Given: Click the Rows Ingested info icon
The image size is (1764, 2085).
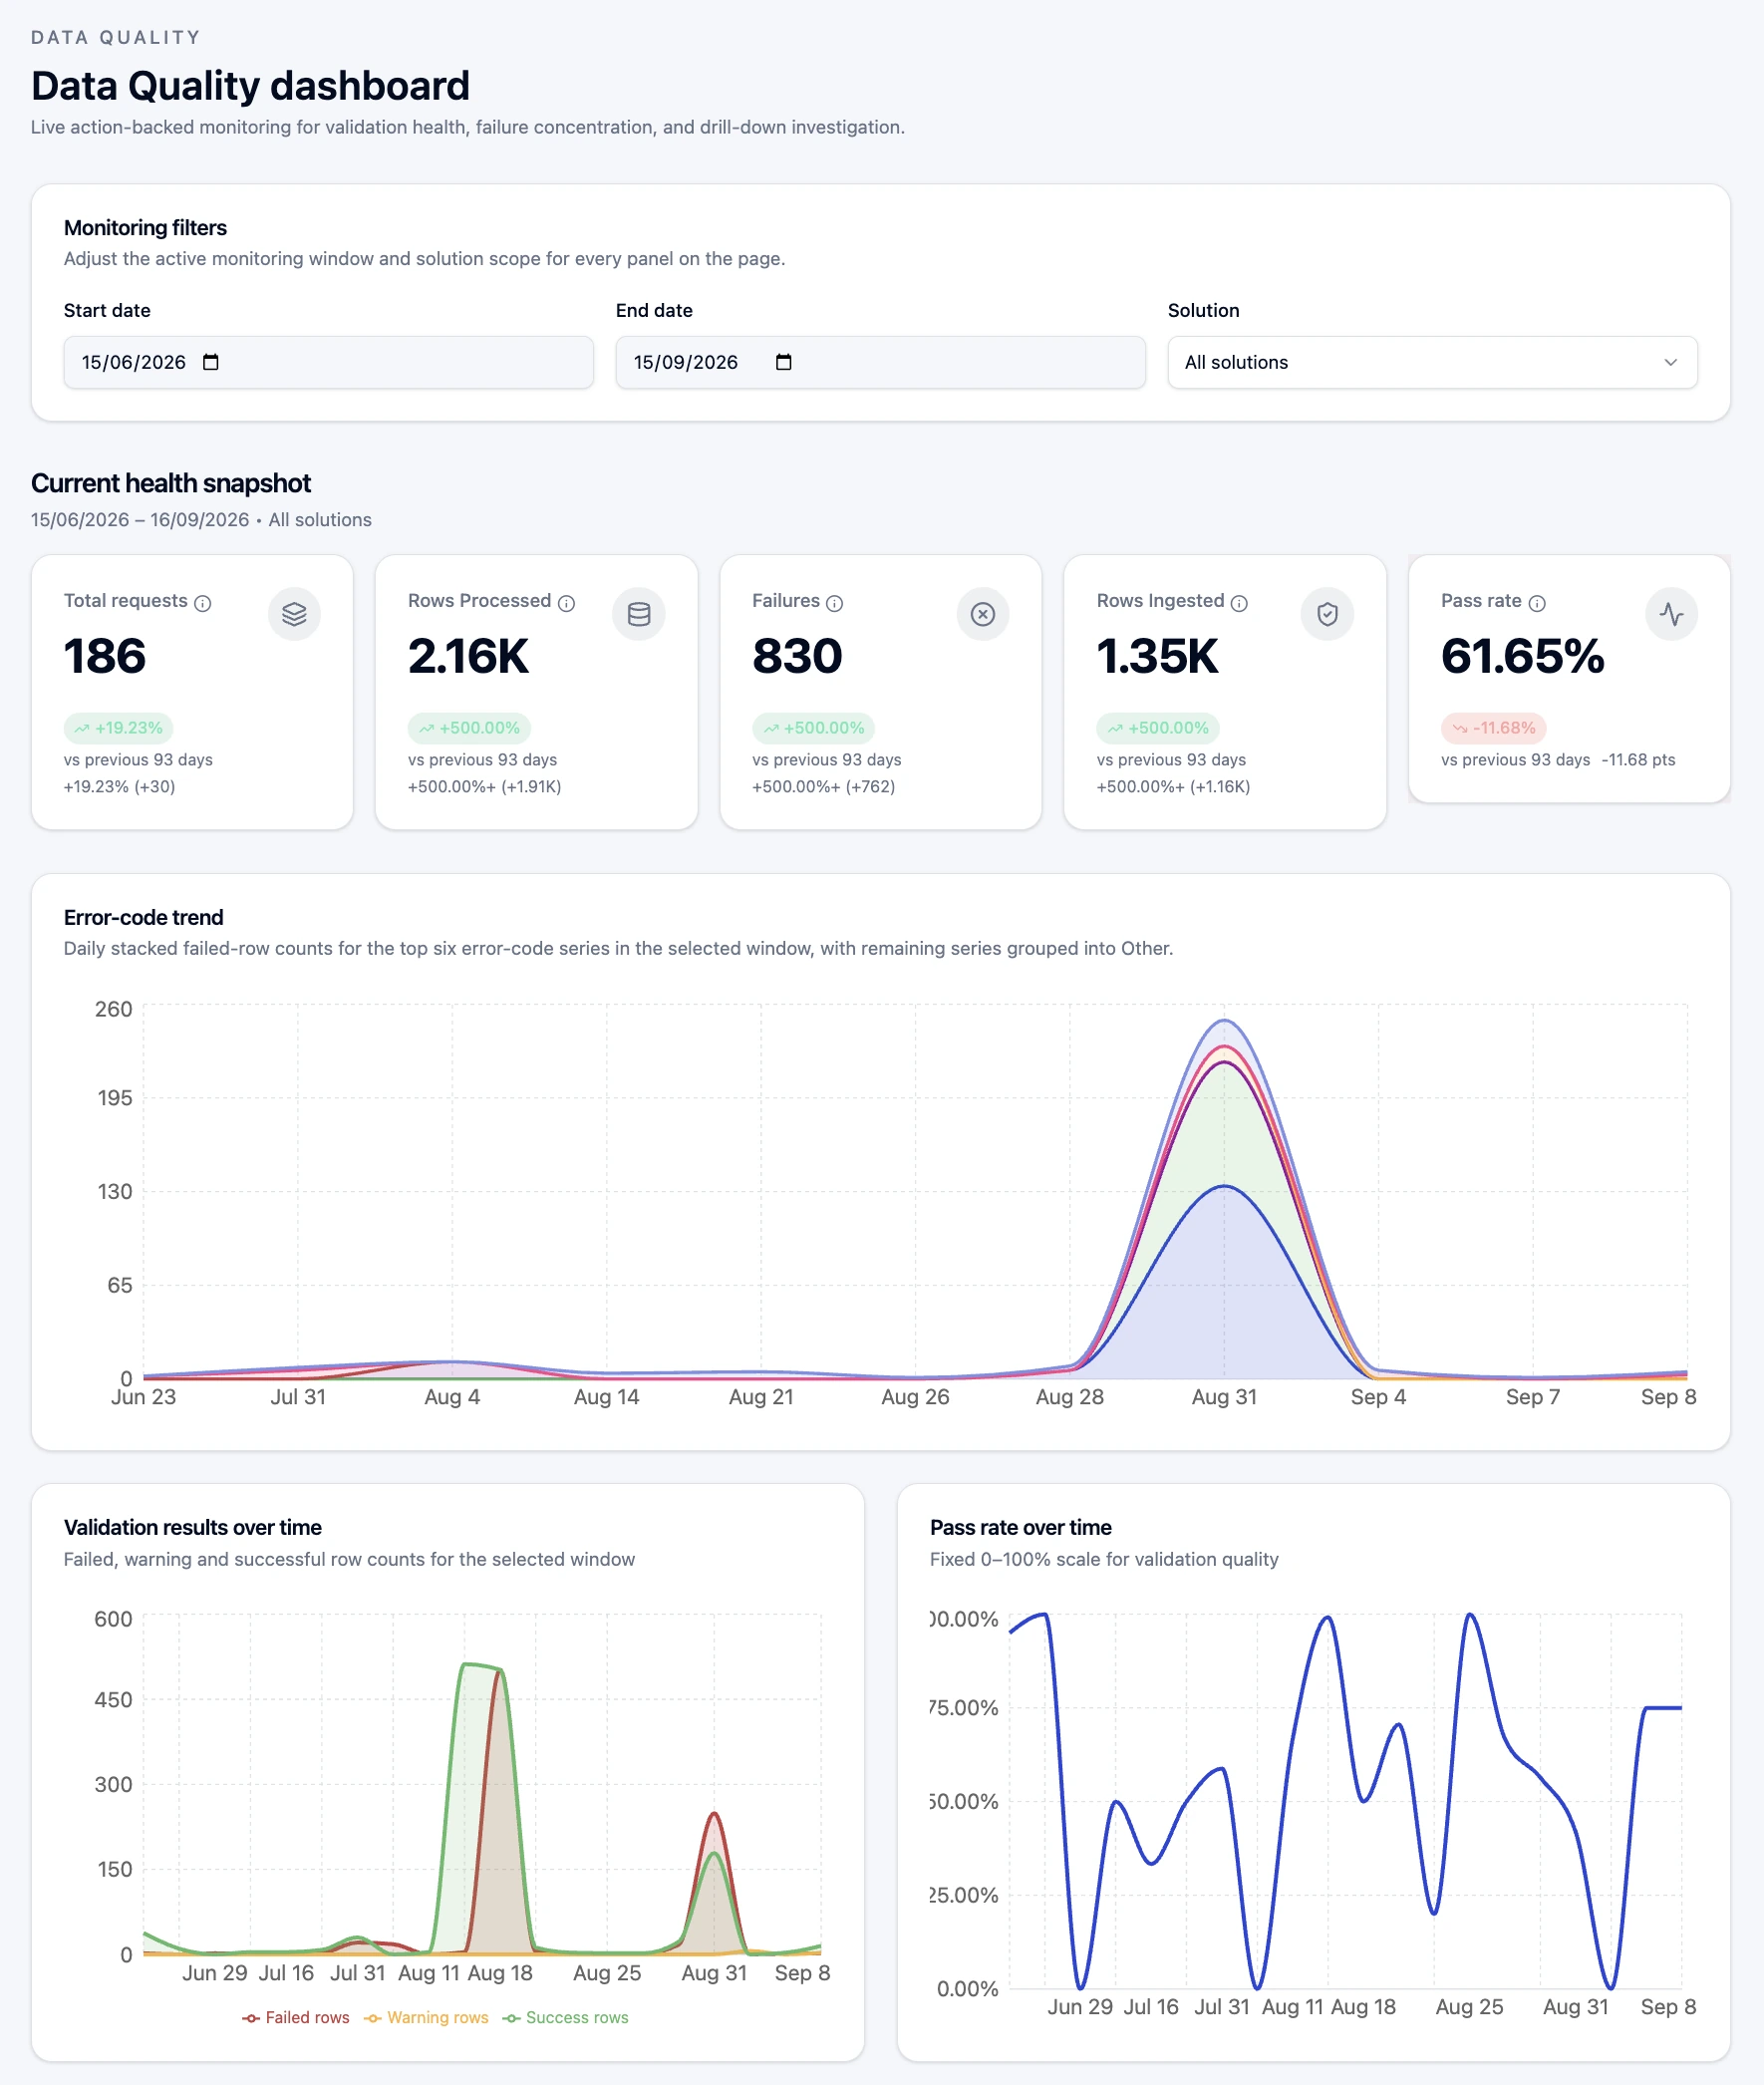Looking at the screenshot, I should coord(1239,603).
